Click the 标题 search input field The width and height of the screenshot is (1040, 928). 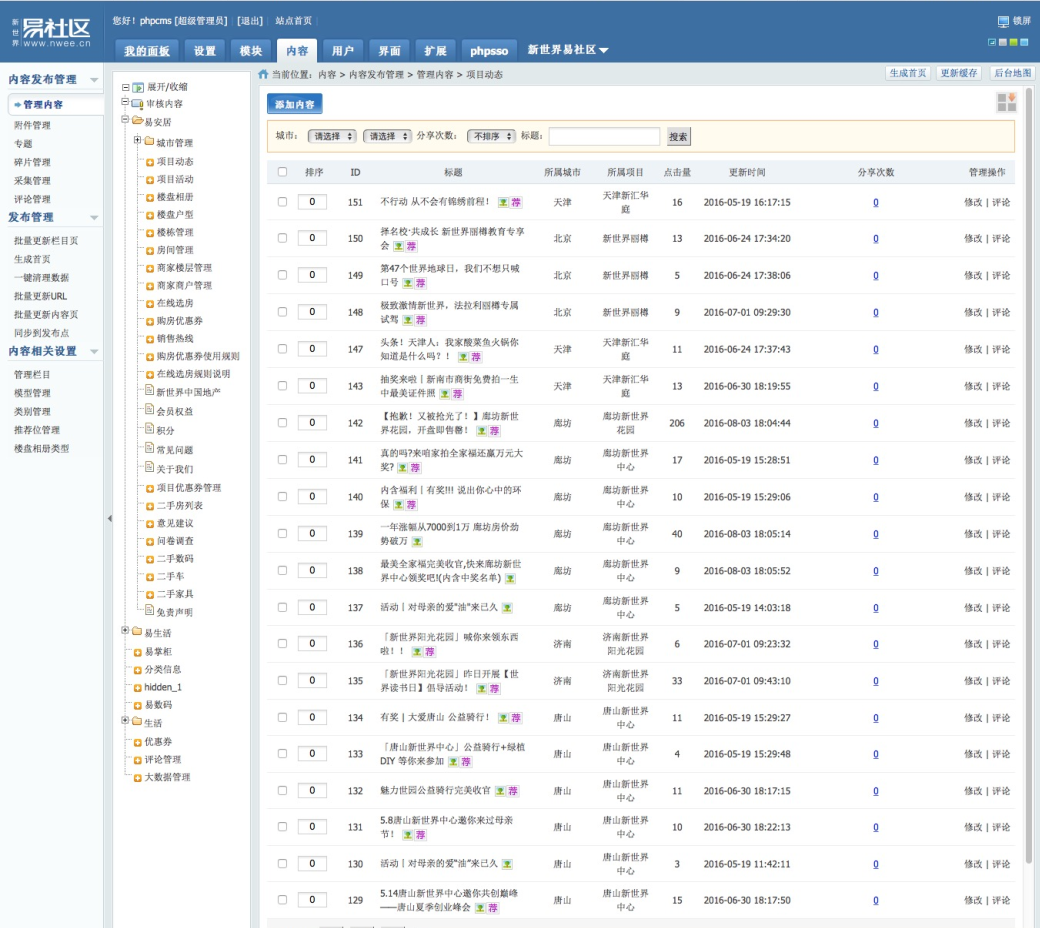coord(604,137)
